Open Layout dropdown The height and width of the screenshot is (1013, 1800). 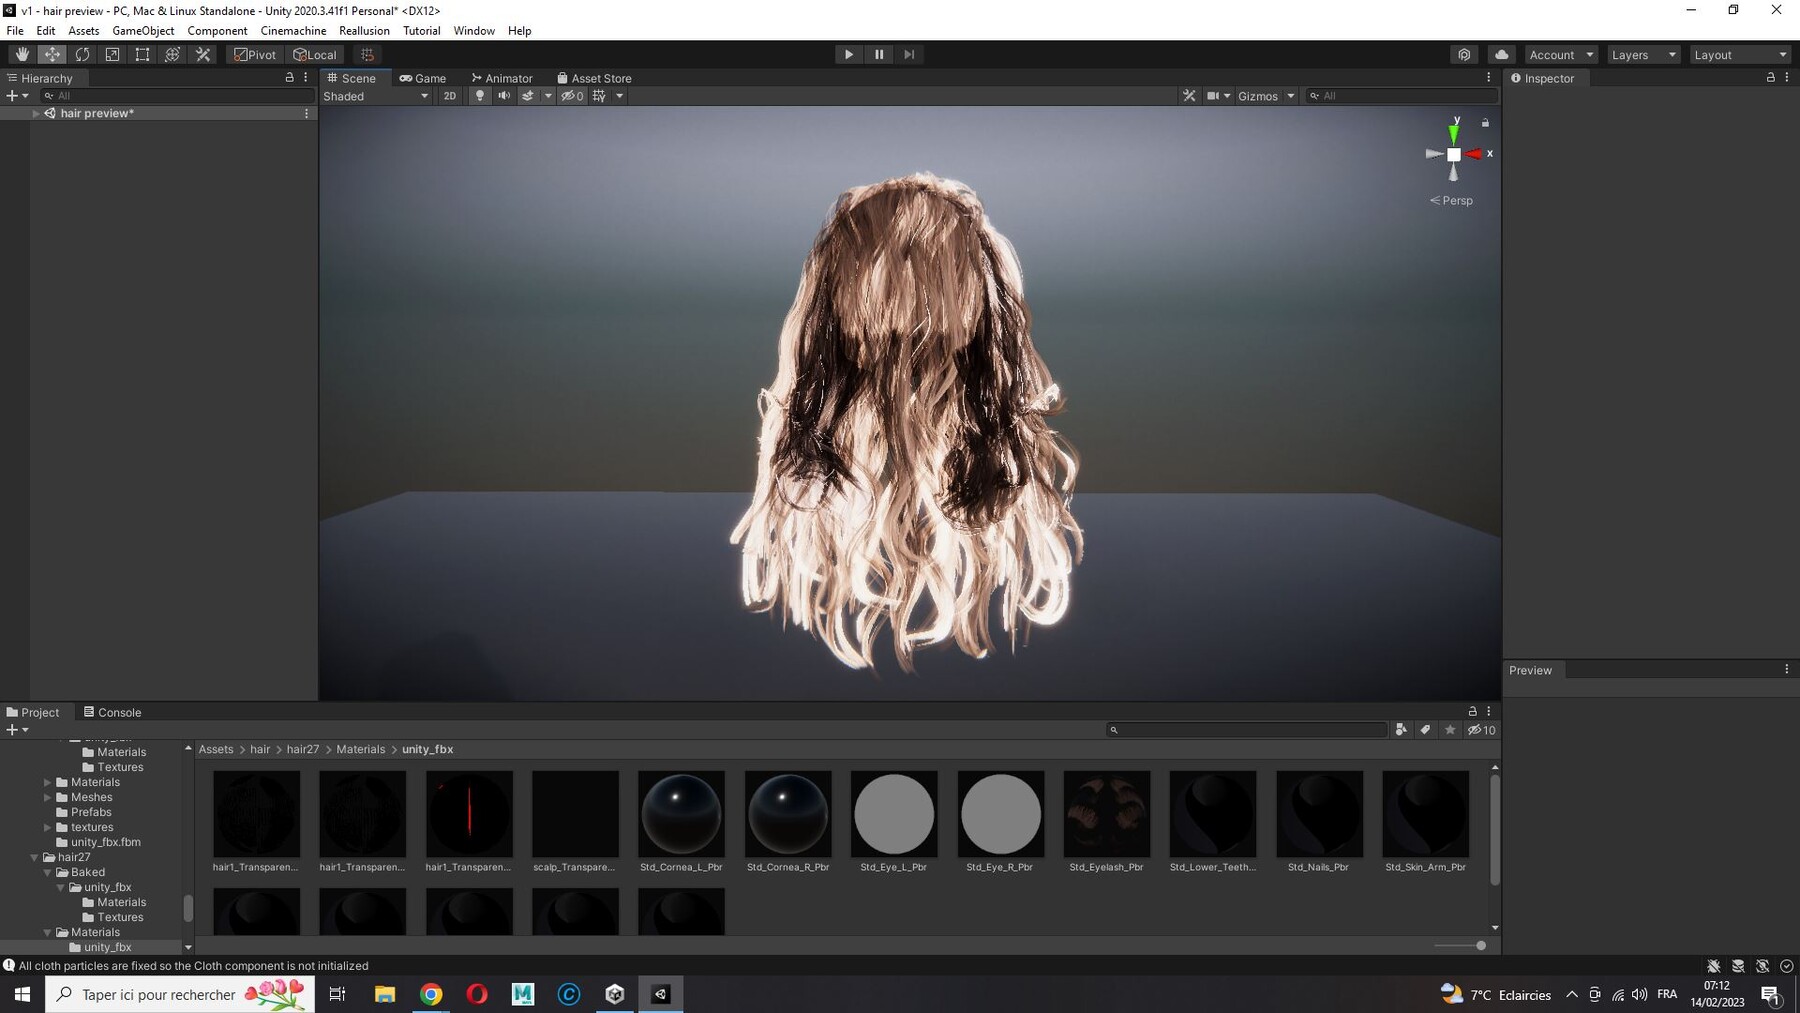(1740, 54)
